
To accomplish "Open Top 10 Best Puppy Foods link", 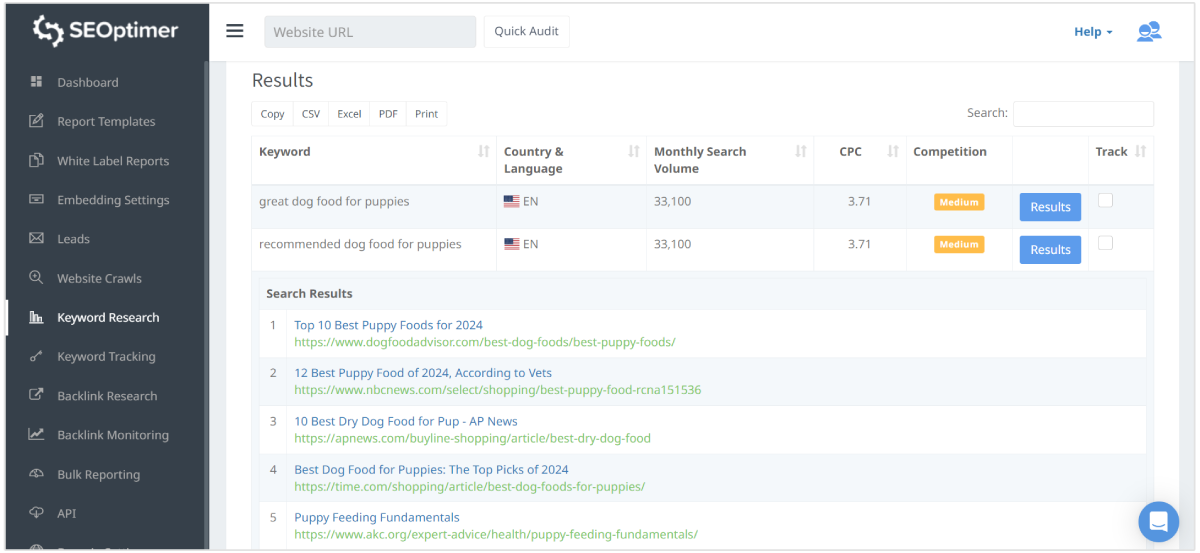I will pyautogui.click(x=388, y=325).
